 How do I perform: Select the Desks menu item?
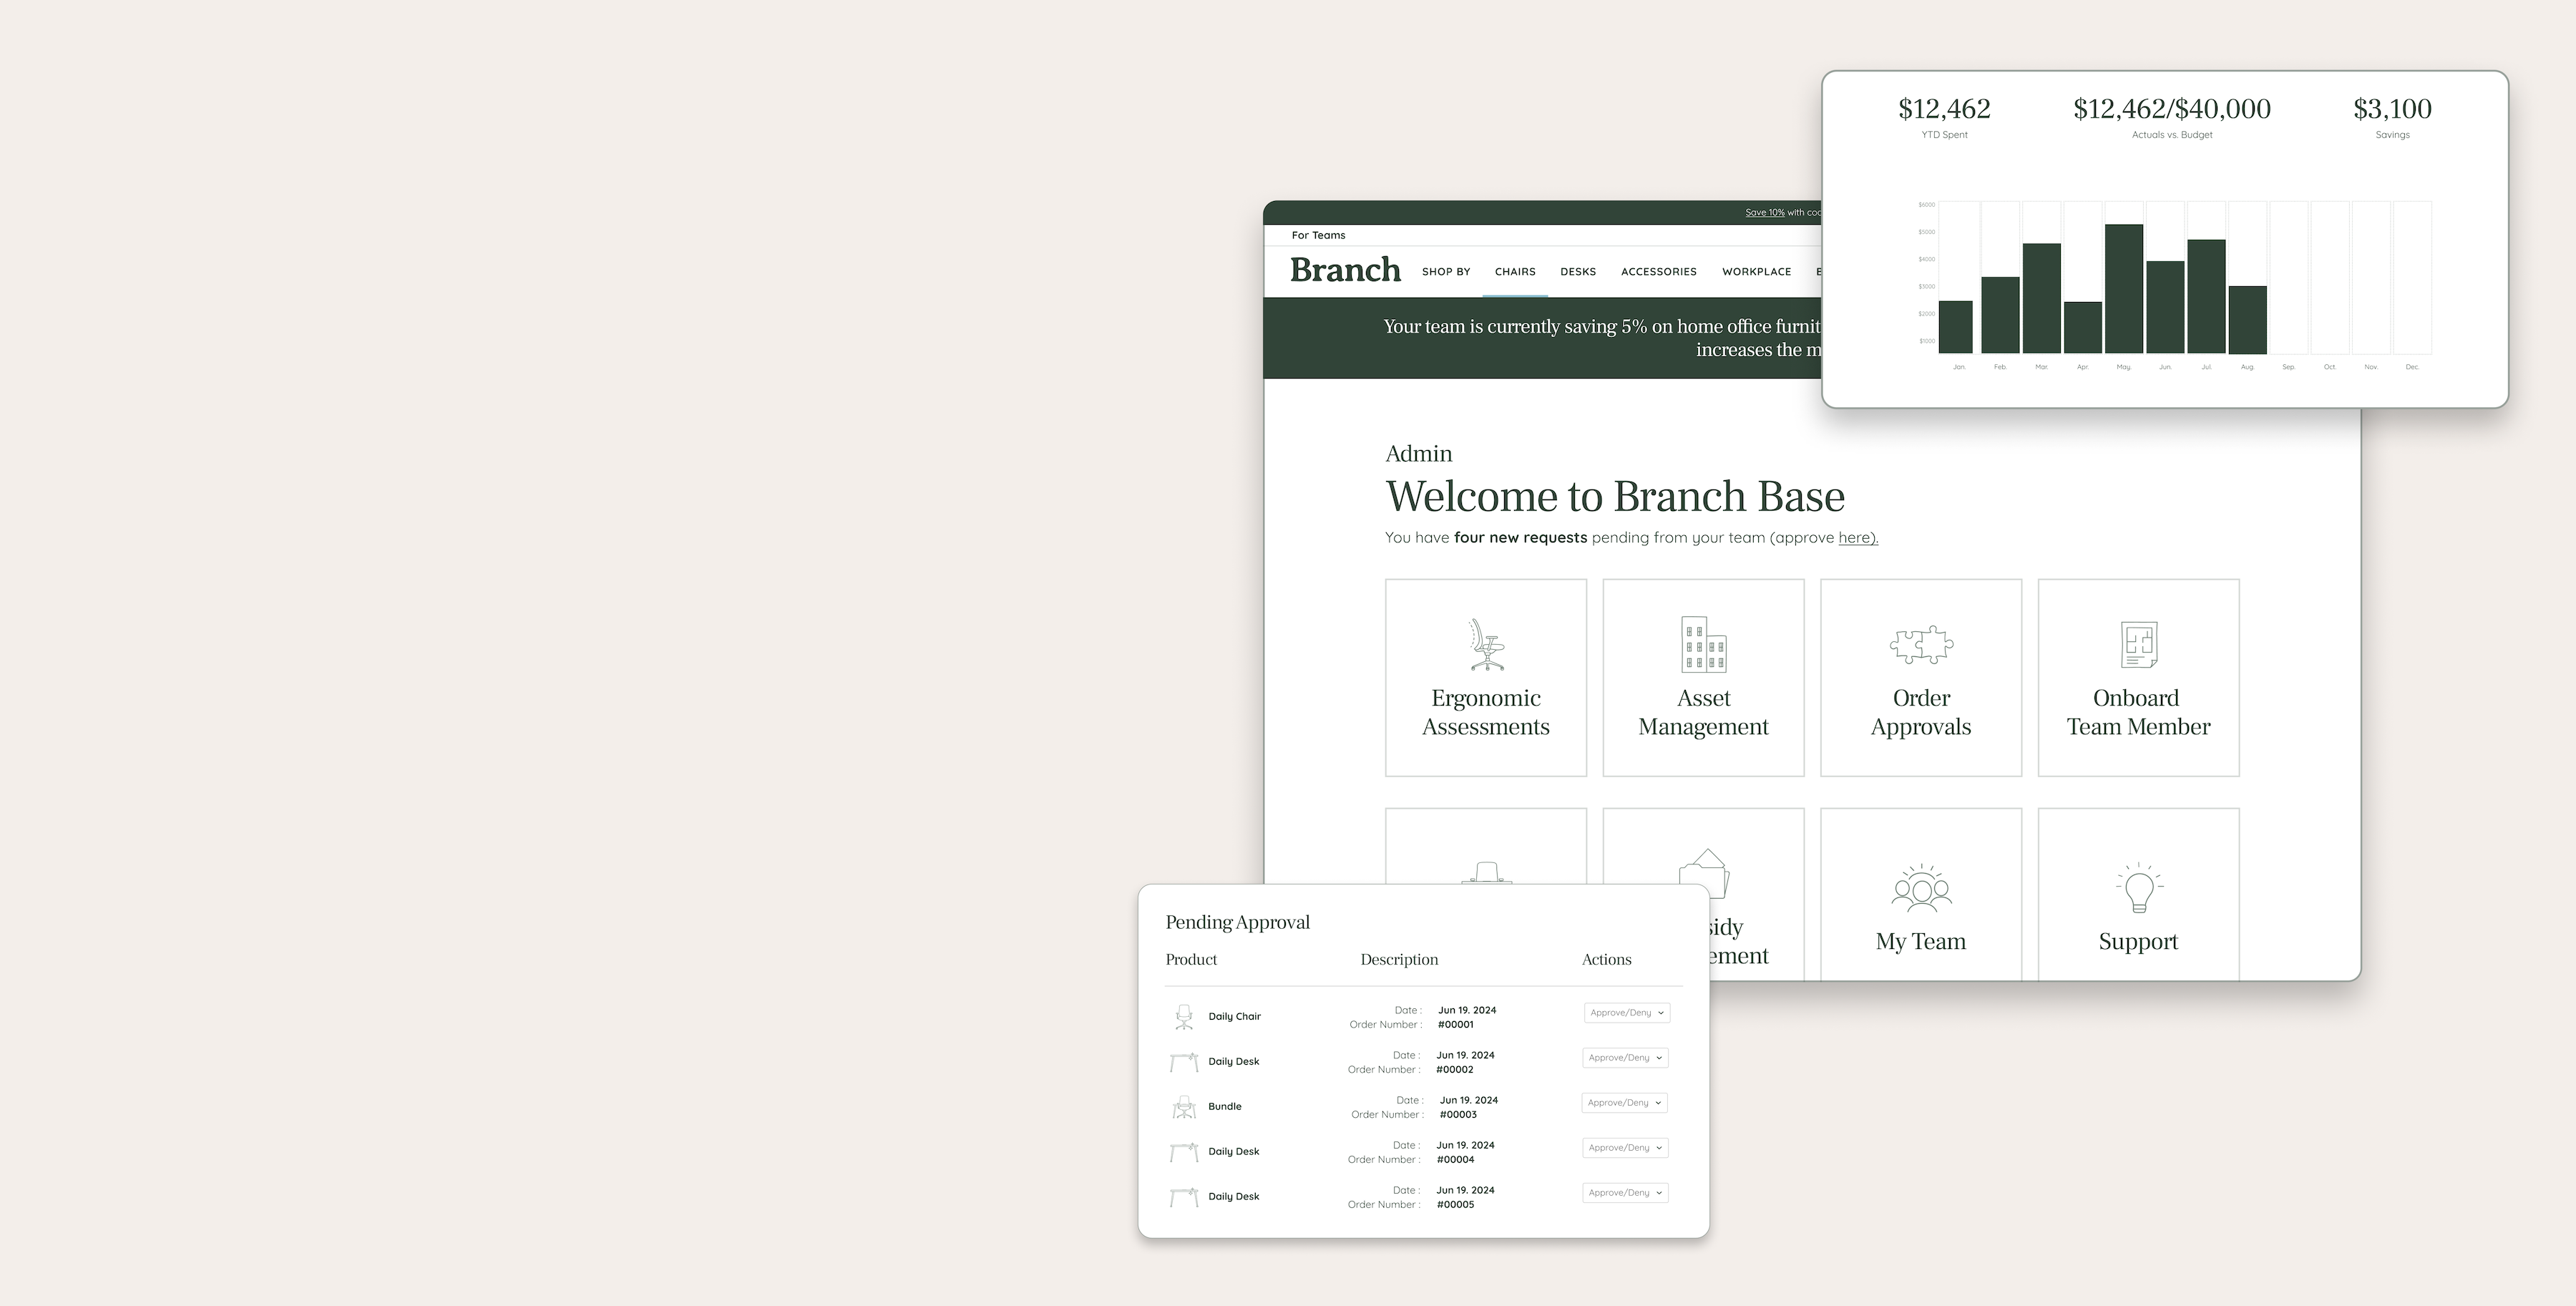tap(1577, 272)
